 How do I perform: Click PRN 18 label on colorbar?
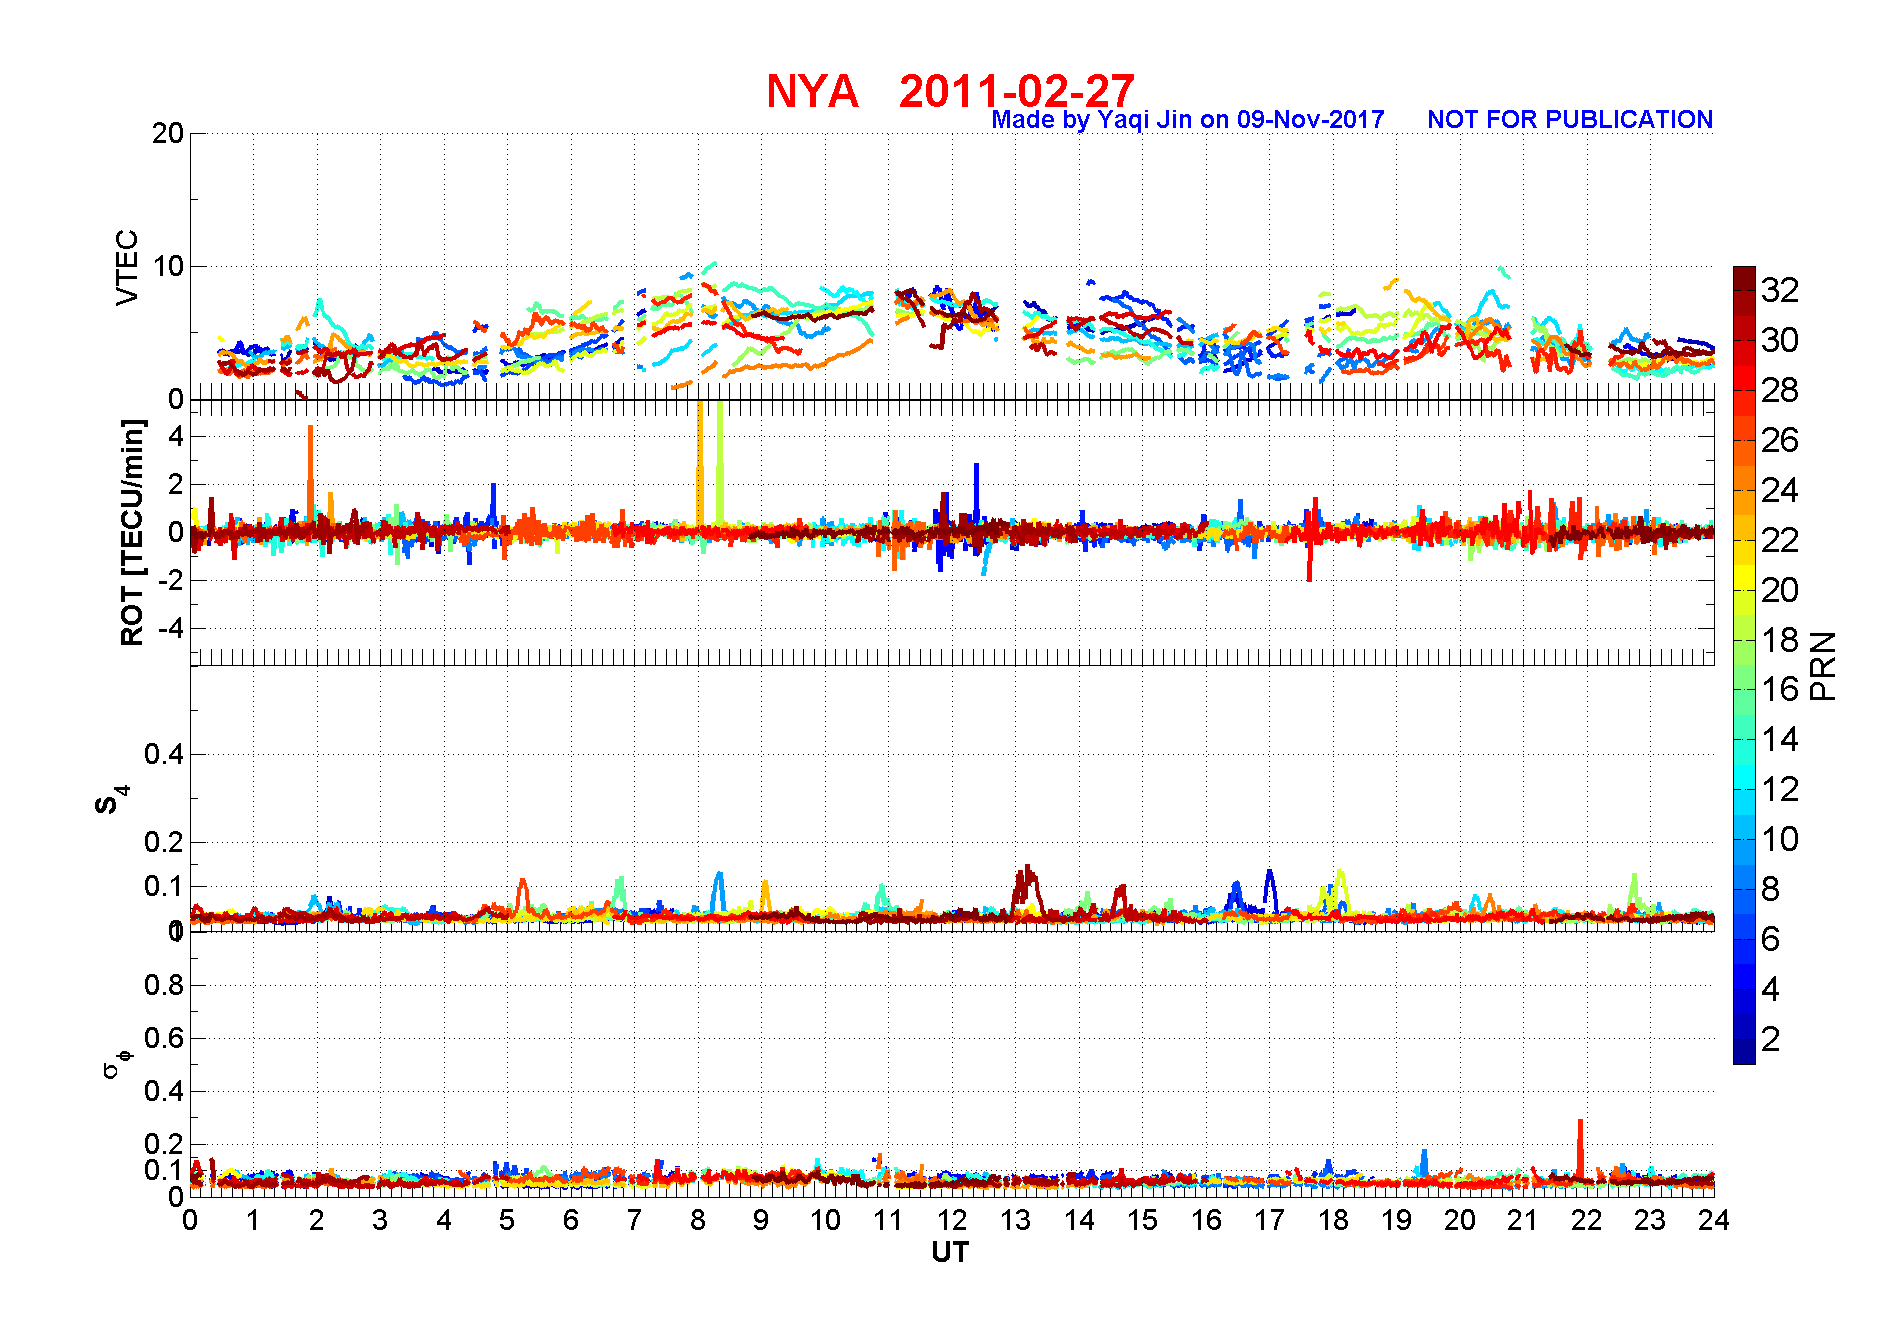tap(1780, 640)
